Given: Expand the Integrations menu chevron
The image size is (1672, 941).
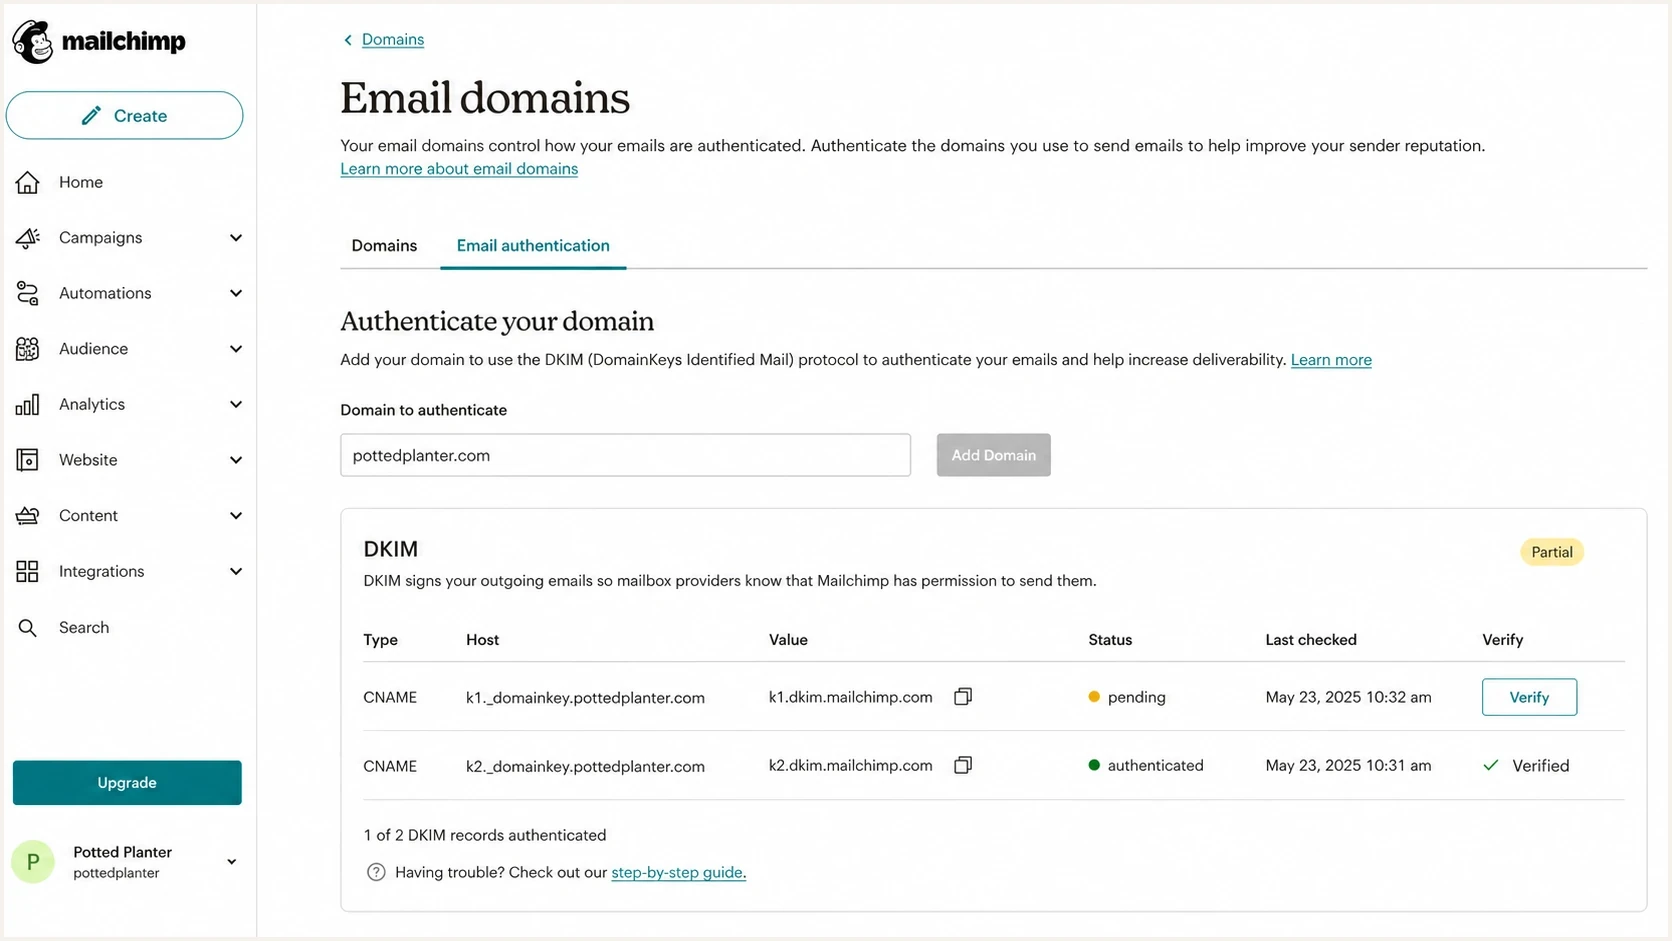Looking at the screenshot, I should [x=236, y=571].
